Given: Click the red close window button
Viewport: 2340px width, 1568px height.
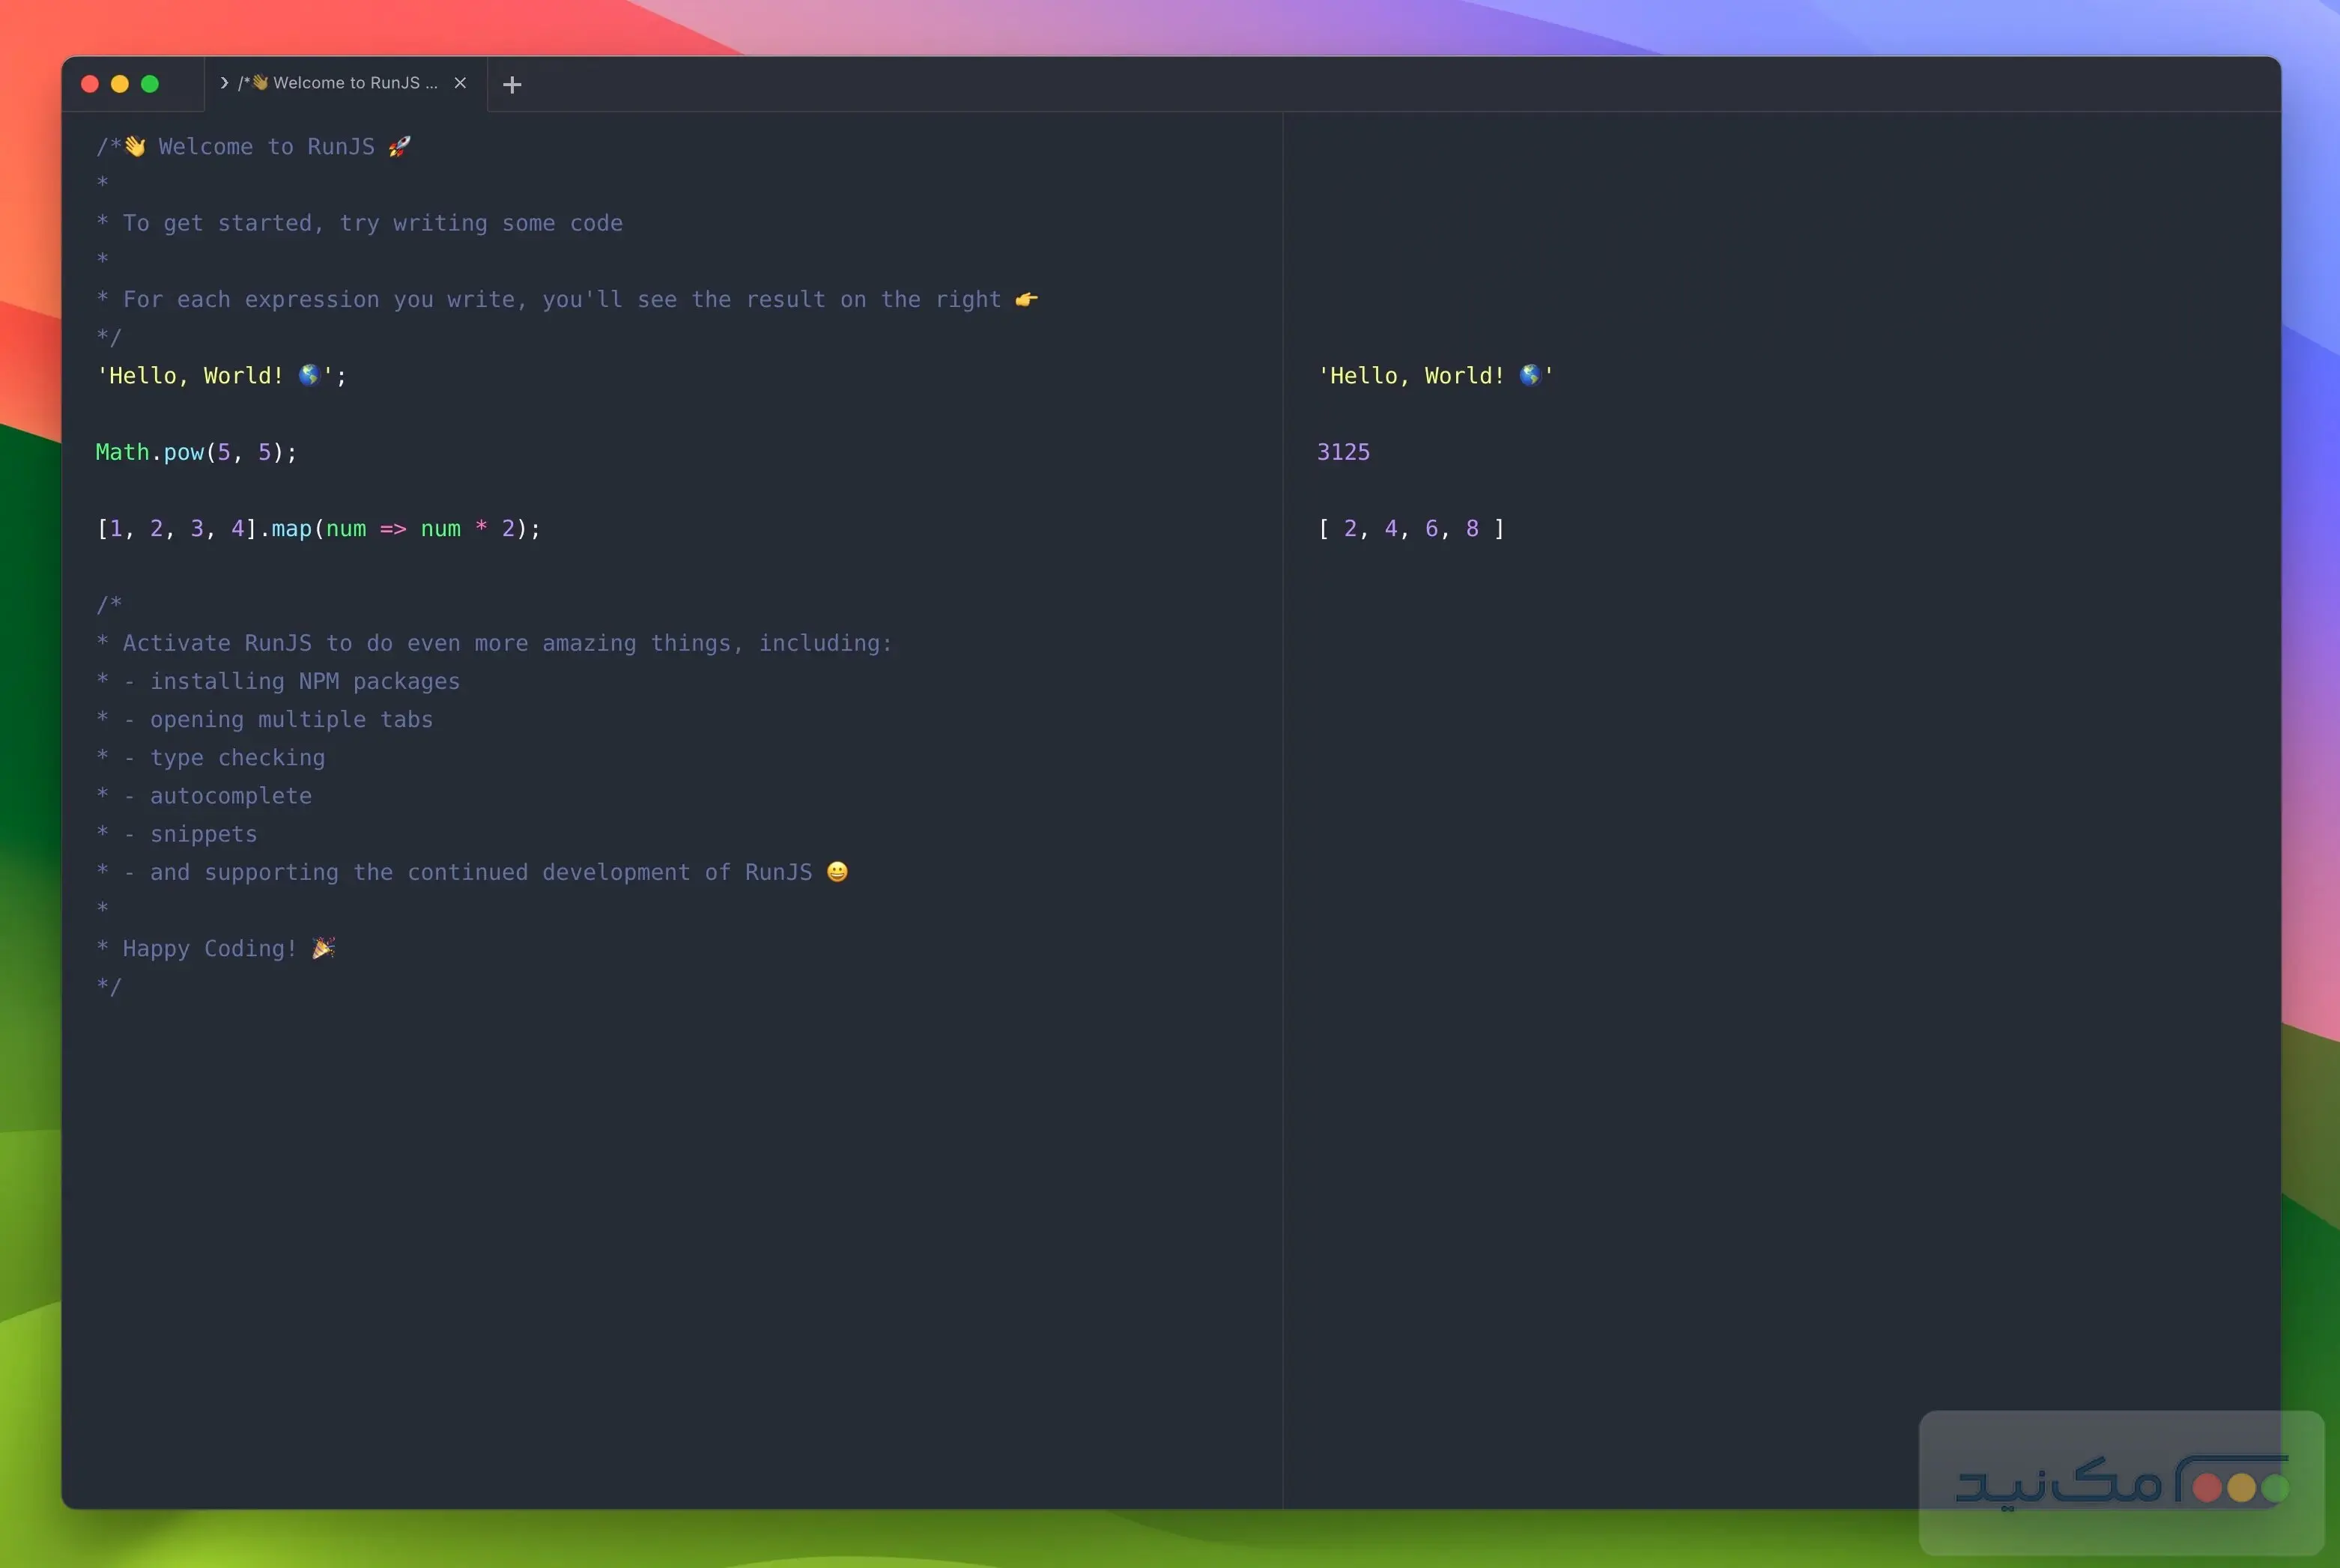Looking at the screenshot, I should [90, 84].
